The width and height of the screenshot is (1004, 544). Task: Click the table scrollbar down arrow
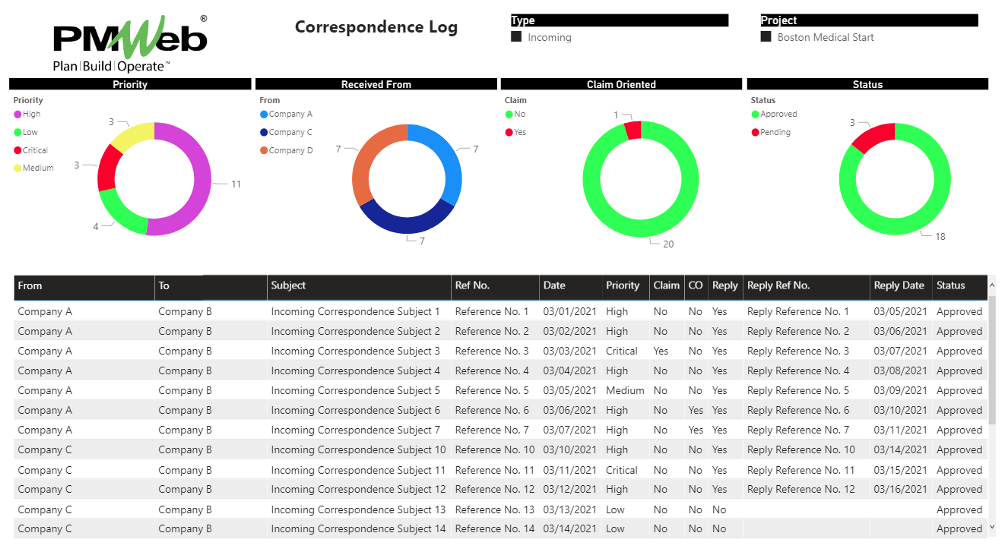(991, 527)
